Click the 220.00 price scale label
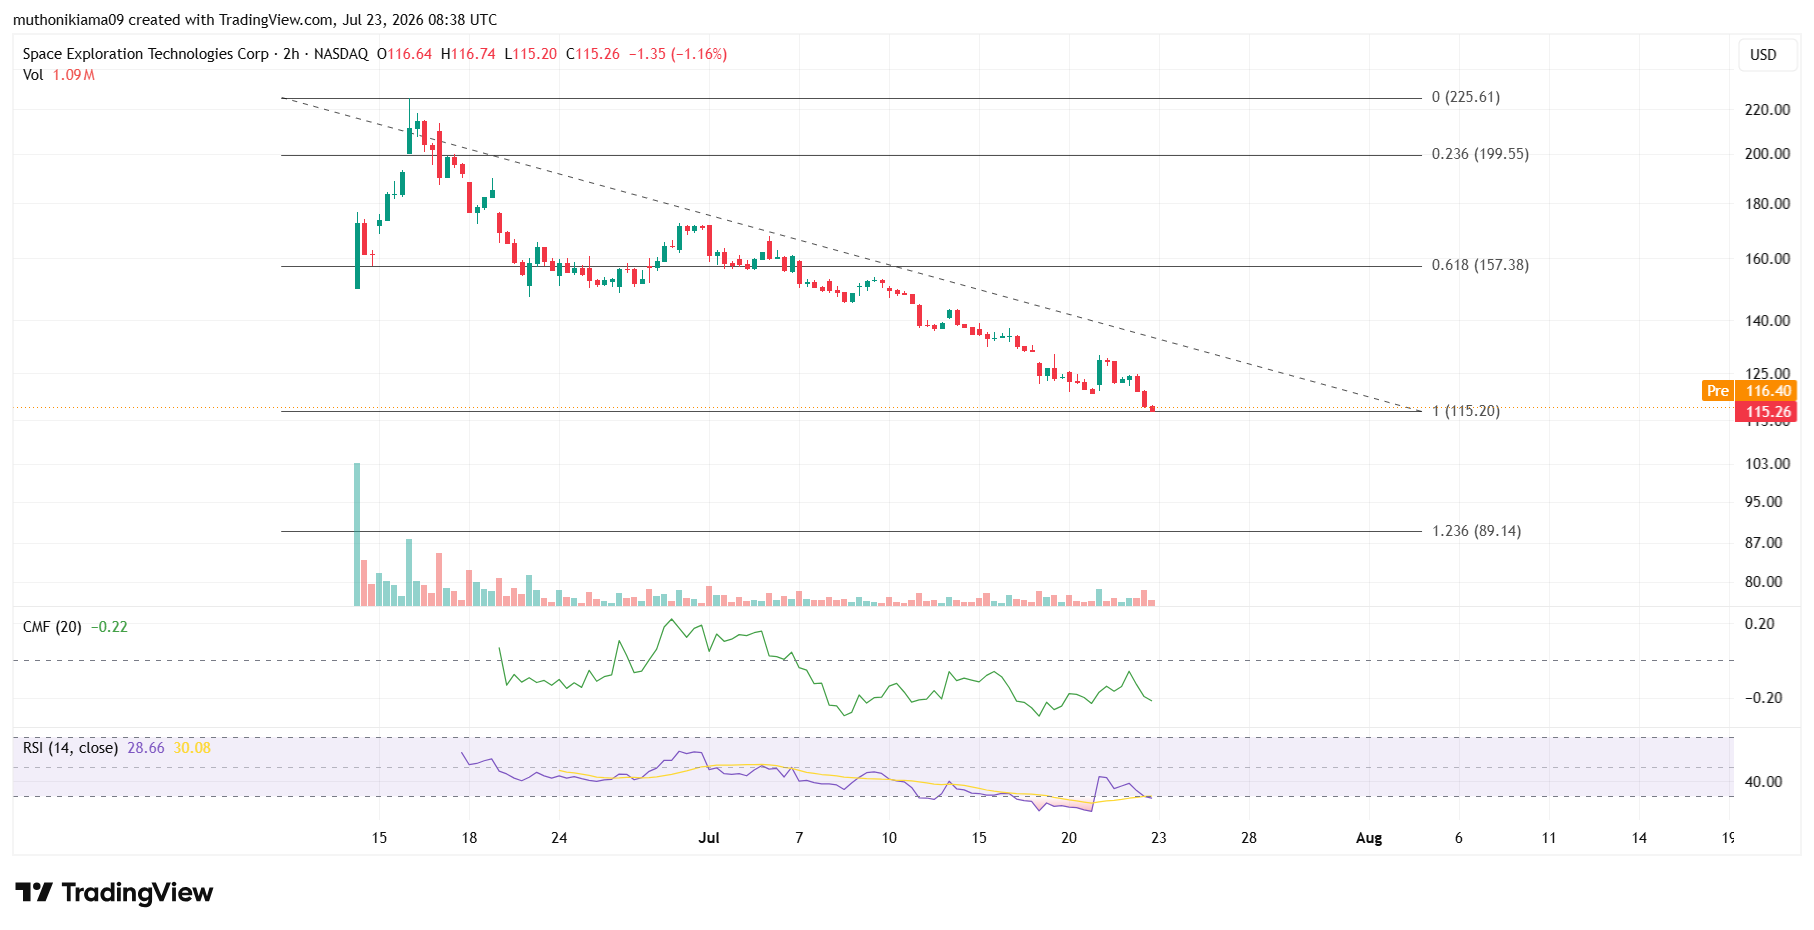1814x930 pixels. (x=1767, y=110)
